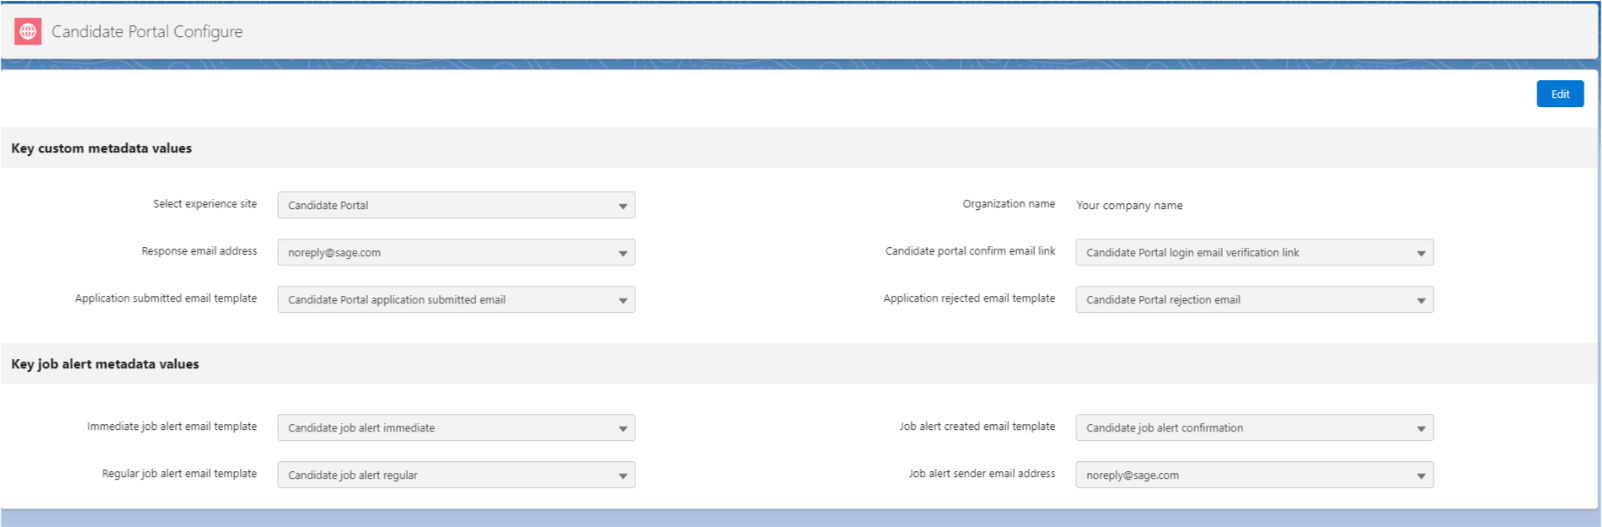Open Application rejected email template dropdown
The height and width of the screenshot is (527, 1602).
[1254, 300]
